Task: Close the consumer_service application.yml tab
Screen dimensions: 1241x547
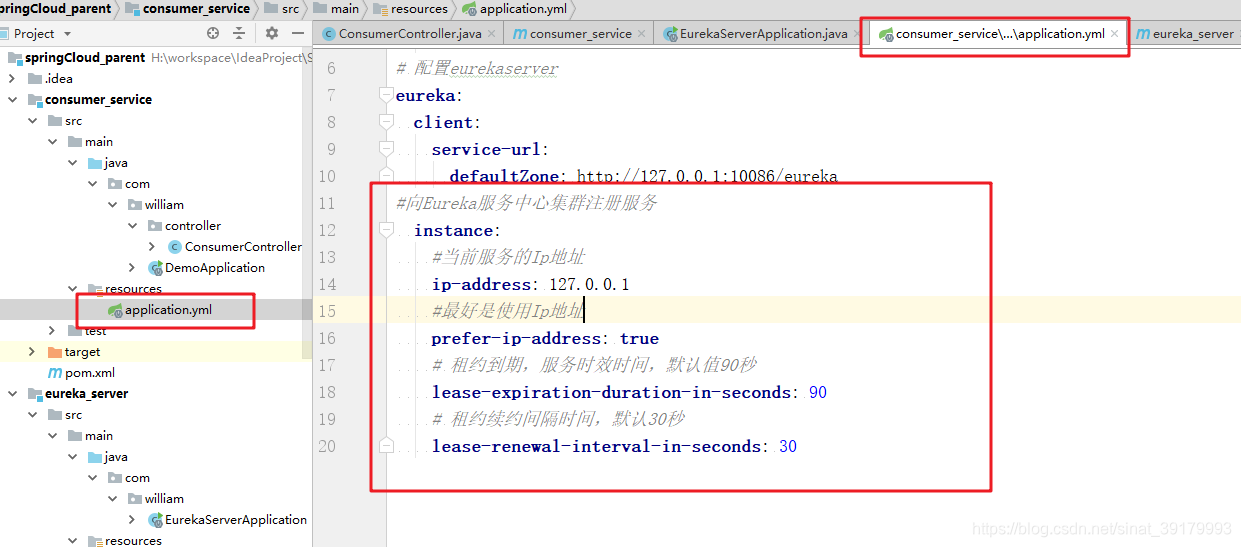Action: [1114, 34]
